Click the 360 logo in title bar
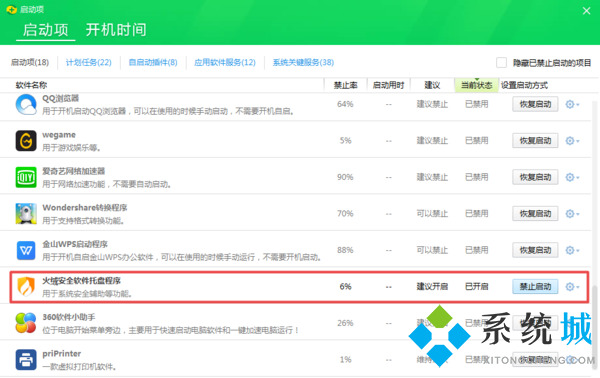 coord(12,9)
